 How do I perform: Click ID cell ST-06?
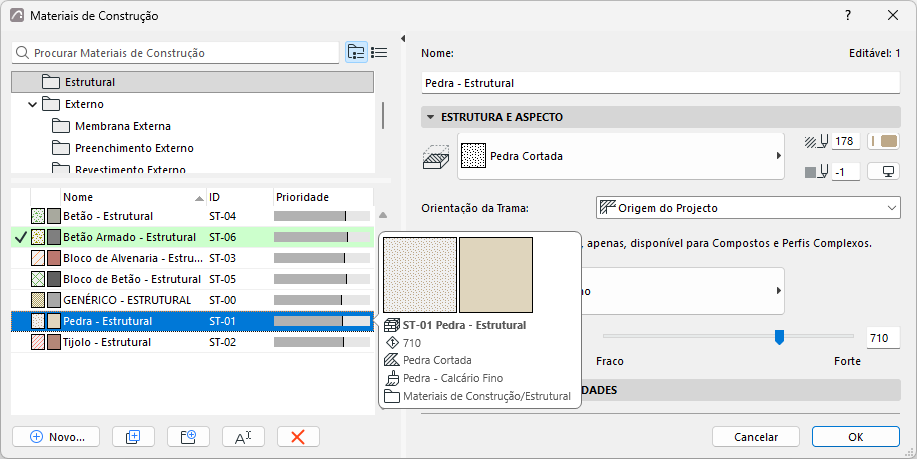tap(223, 237)
